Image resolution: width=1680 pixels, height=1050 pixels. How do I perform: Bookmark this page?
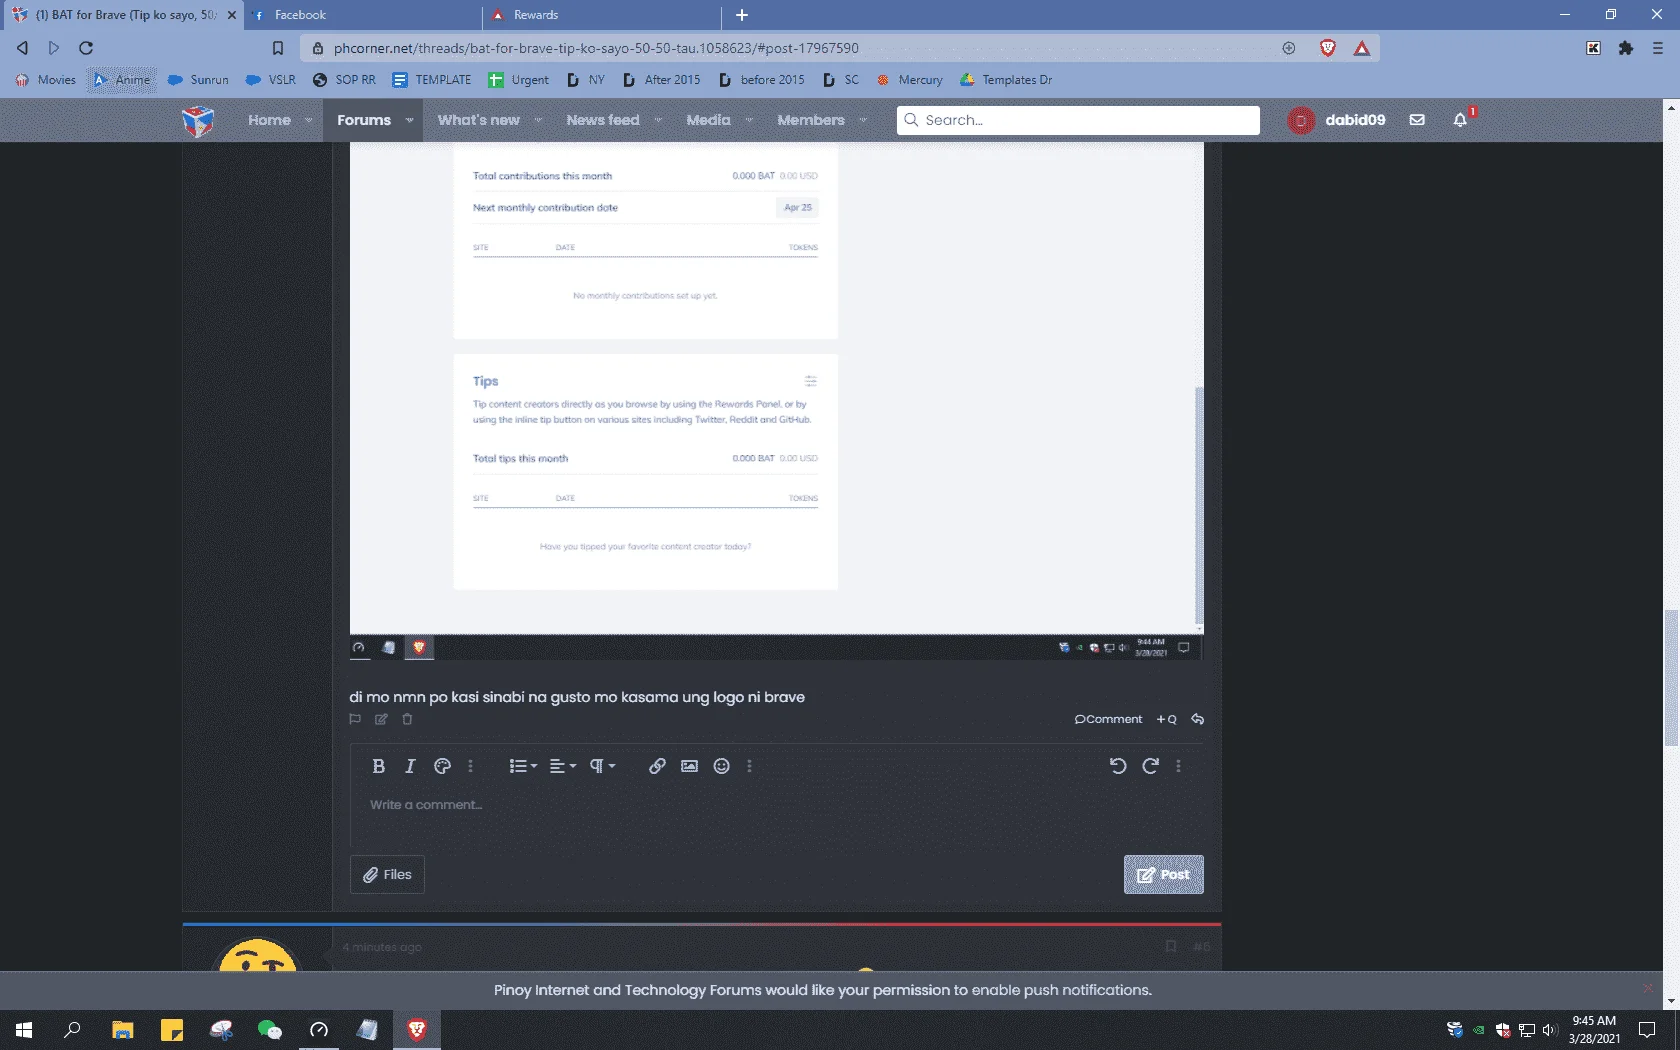click(278, 48)
